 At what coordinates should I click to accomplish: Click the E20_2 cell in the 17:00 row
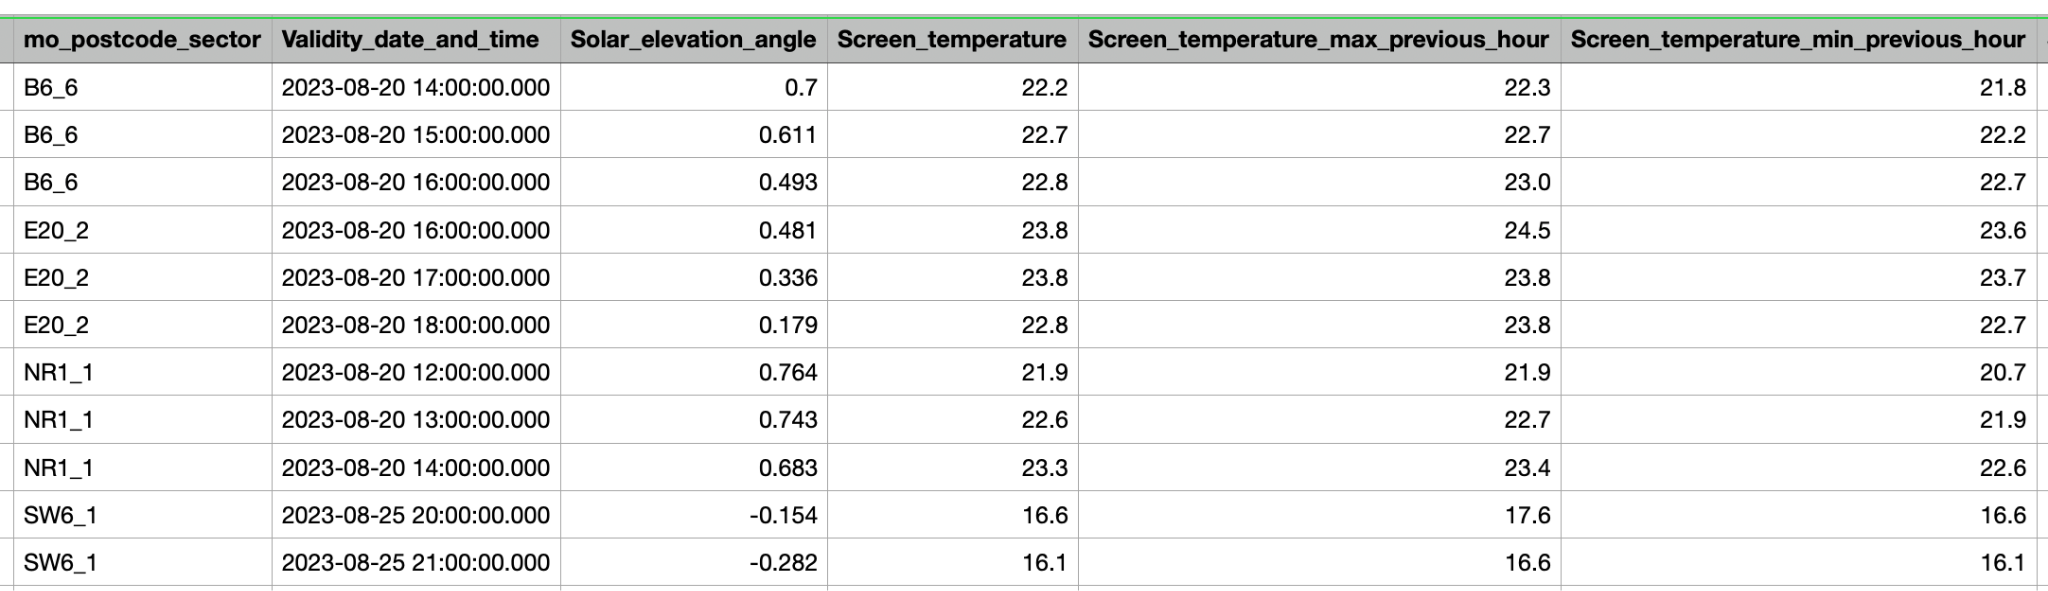[142, 277]
